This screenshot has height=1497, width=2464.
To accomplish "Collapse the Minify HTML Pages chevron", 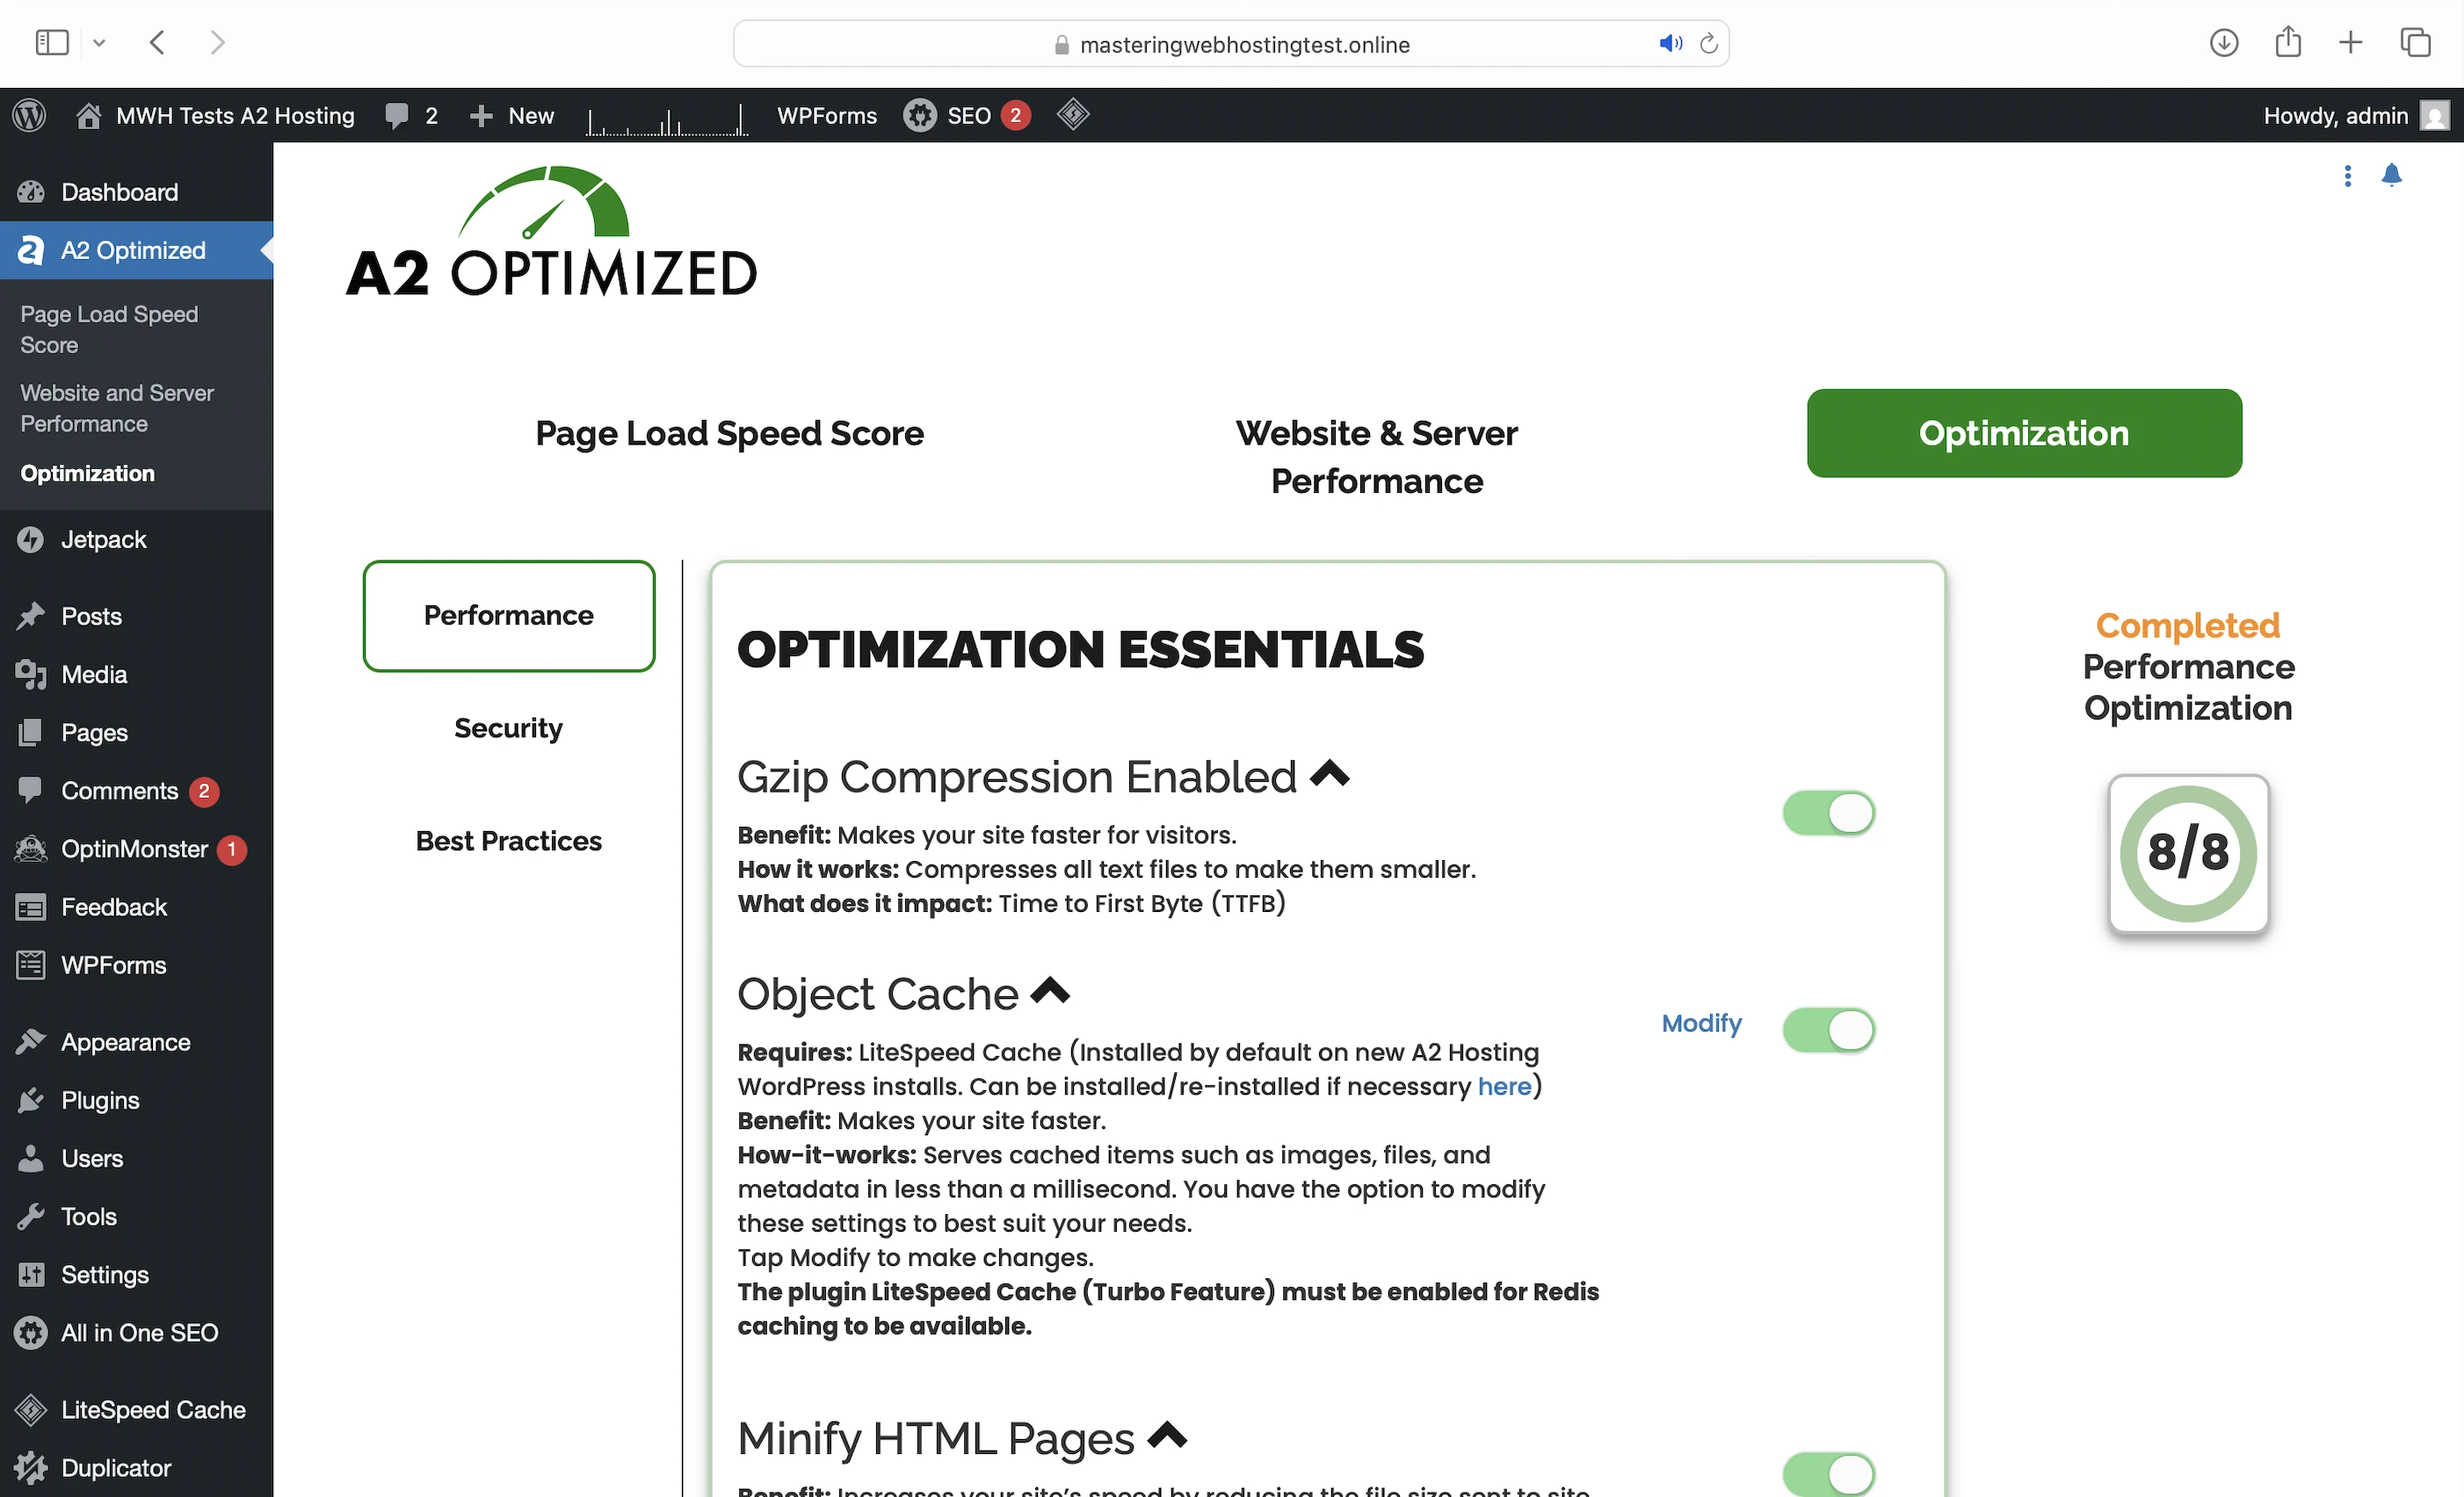I will [x=1166, y=1436].
